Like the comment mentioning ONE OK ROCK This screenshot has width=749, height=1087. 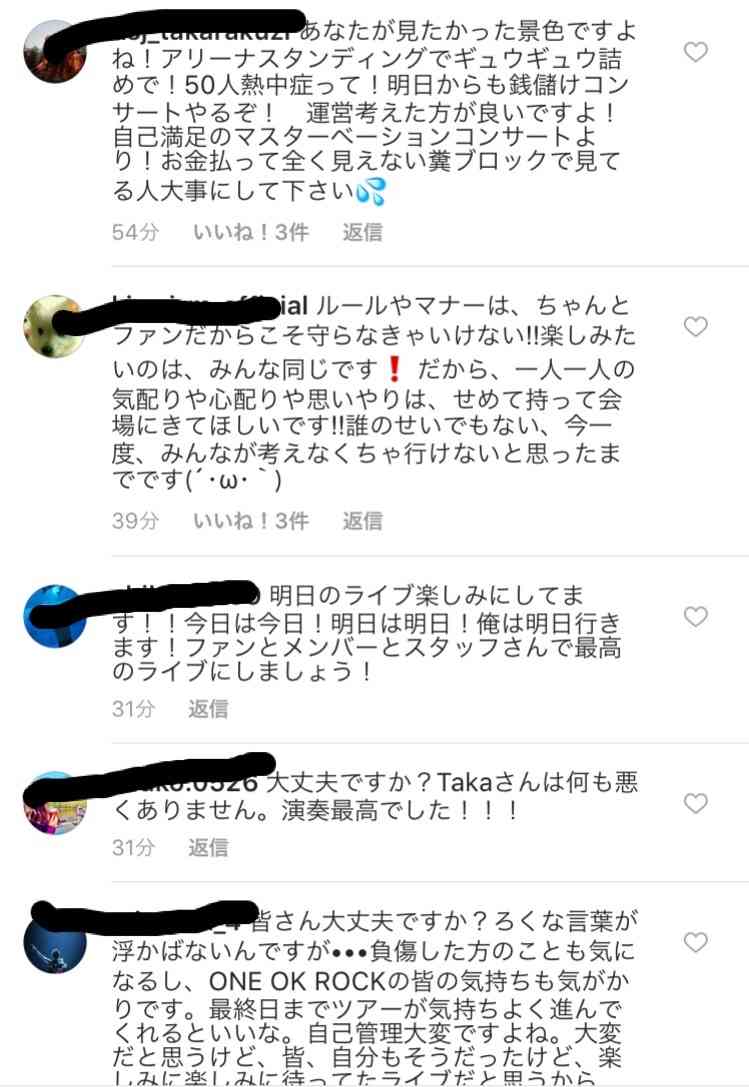(696, 942)
